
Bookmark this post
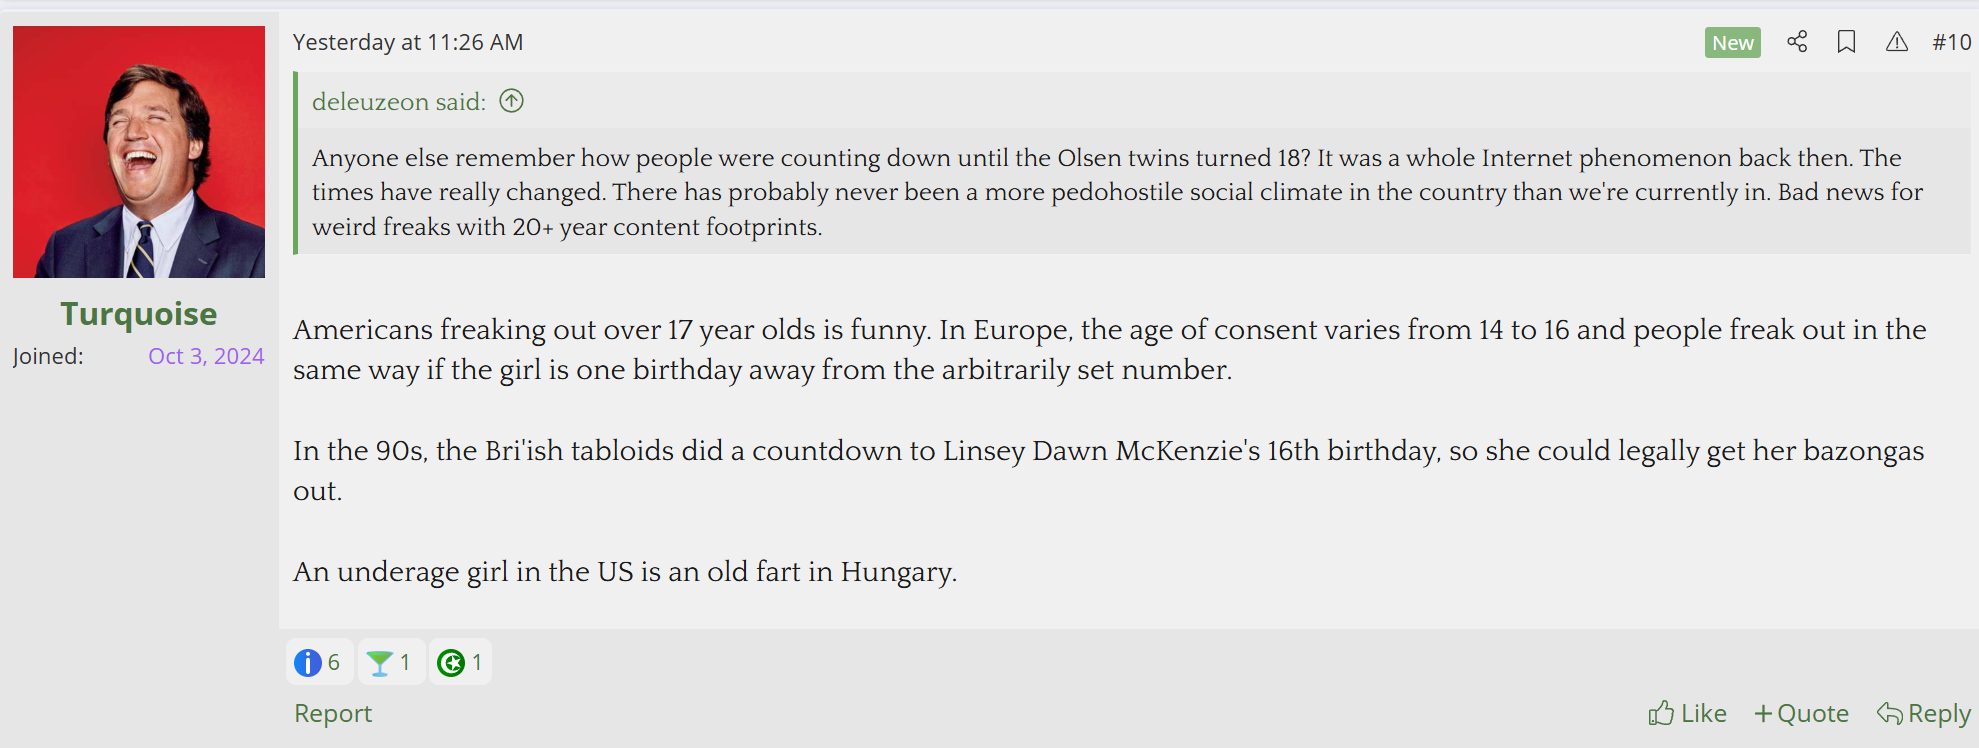(x=1846, y=42)
